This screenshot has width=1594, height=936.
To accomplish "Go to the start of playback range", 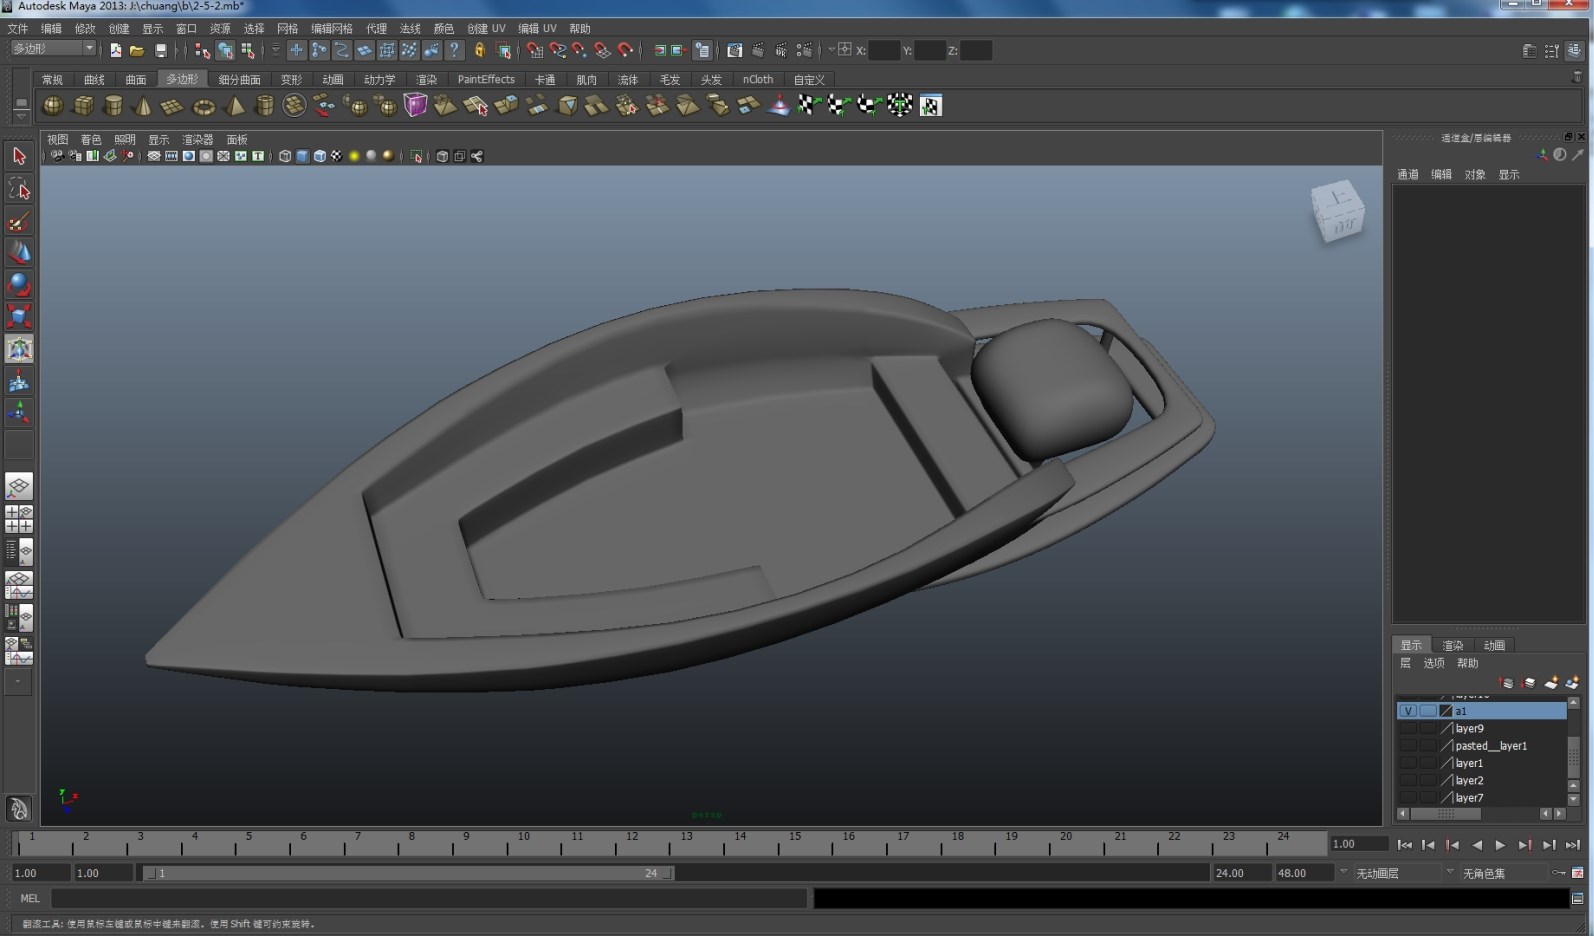I will coord(1404,845).
